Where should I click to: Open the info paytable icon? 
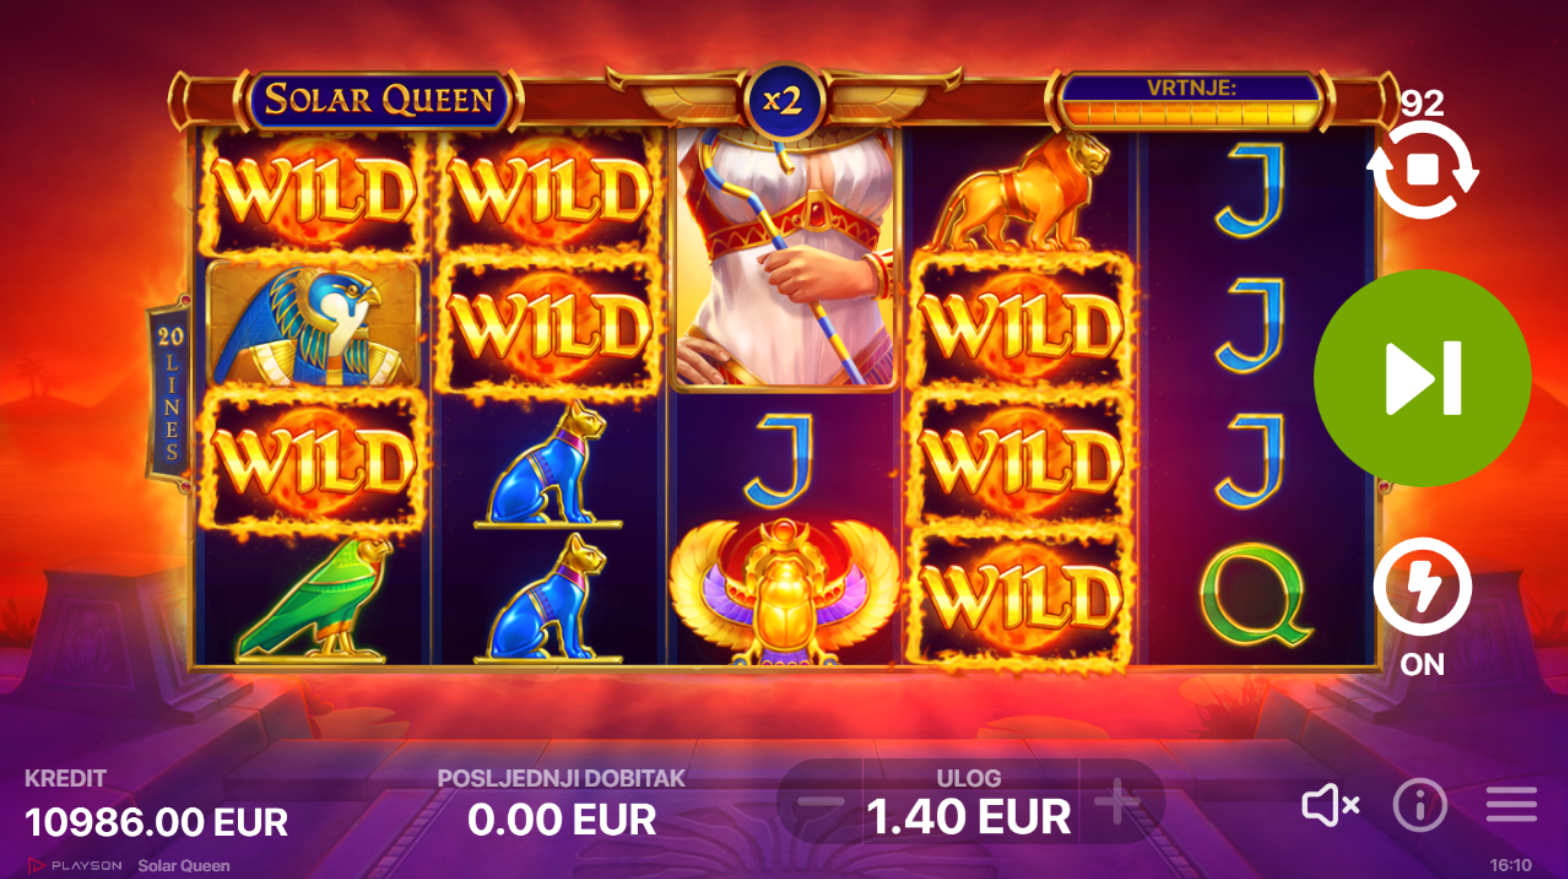[x=1420, y=804]
